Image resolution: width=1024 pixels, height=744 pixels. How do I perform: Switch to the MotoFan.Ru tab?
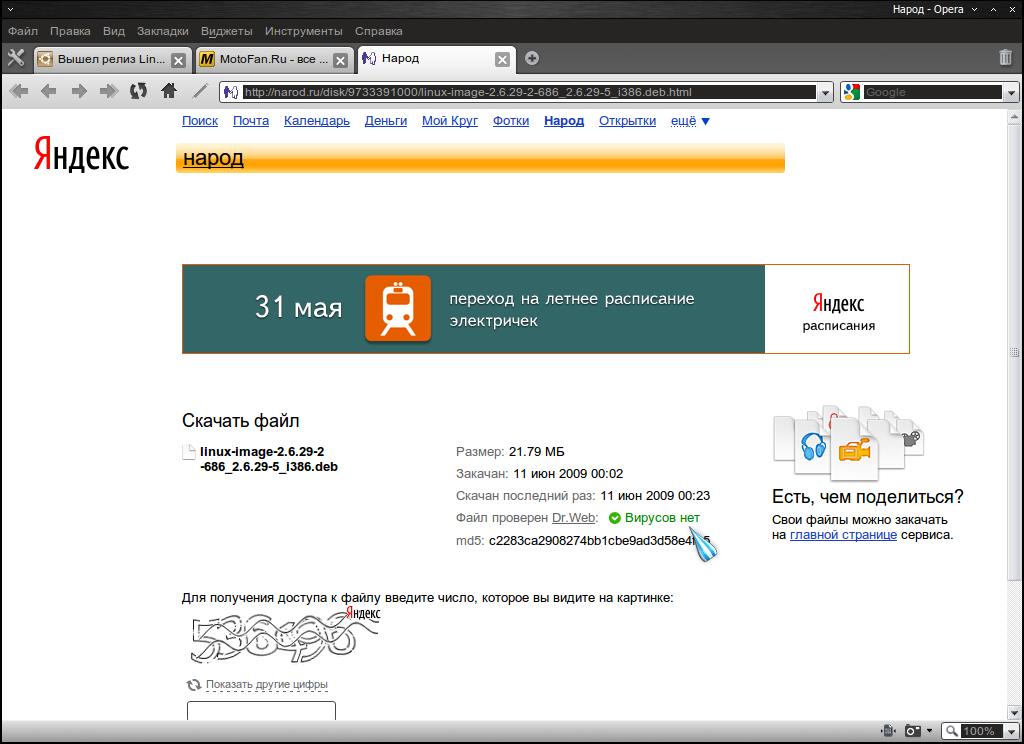pyautogui.click(x=274, y=59)
